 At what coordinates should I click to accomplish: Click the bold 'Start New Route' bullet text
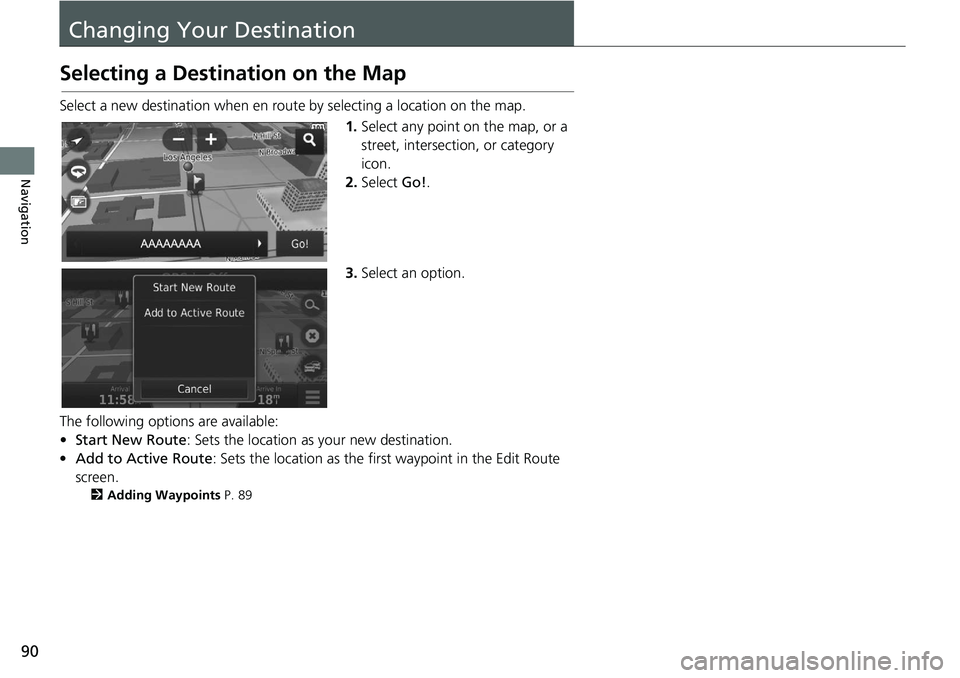pos(131,440)
